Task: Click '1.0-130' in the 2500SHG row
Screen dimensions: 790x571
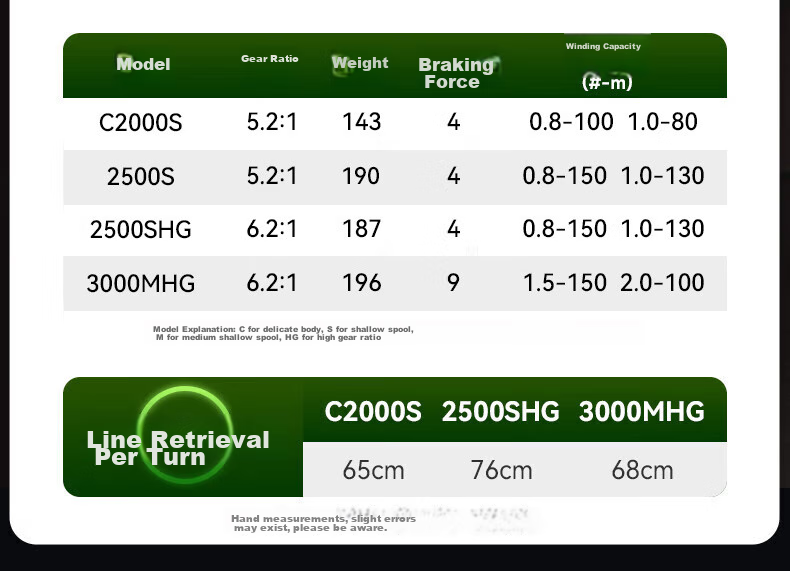Action: [662, 229]
